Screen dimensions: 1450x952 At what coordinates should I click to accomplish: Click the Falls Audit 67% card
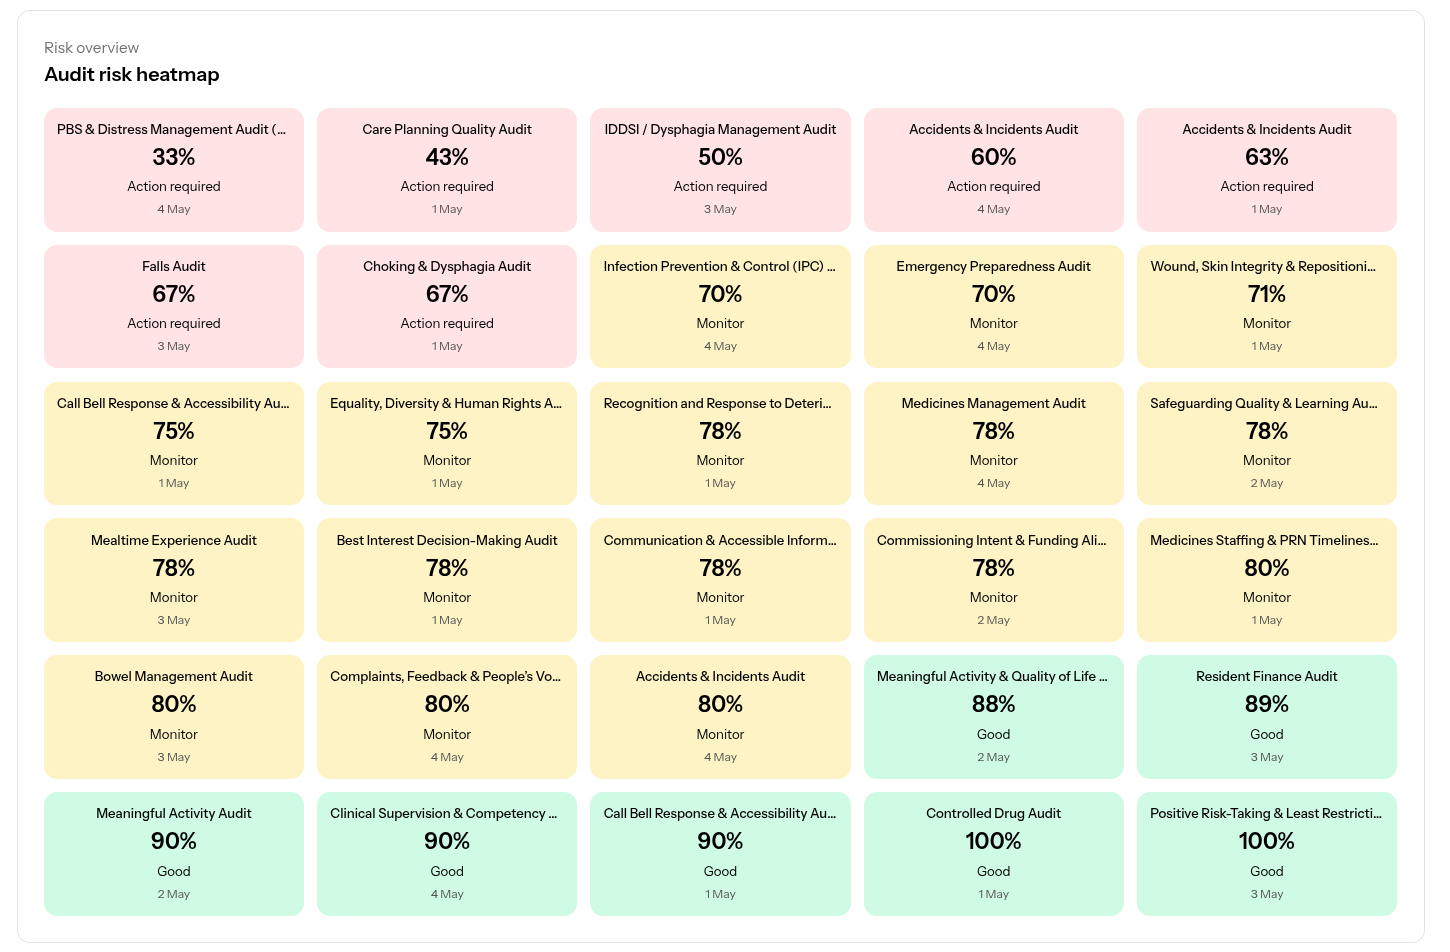pyautogui.click(x=174, y=307)
